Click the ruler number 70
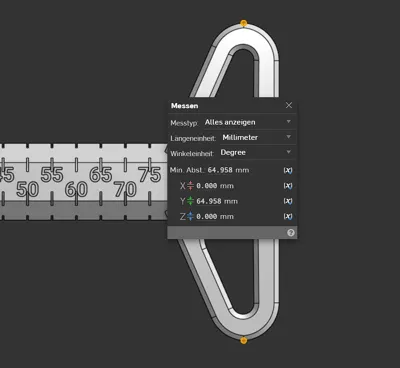Image resolution: width=400 pixels, height=368 pixels. pos(125,189)
